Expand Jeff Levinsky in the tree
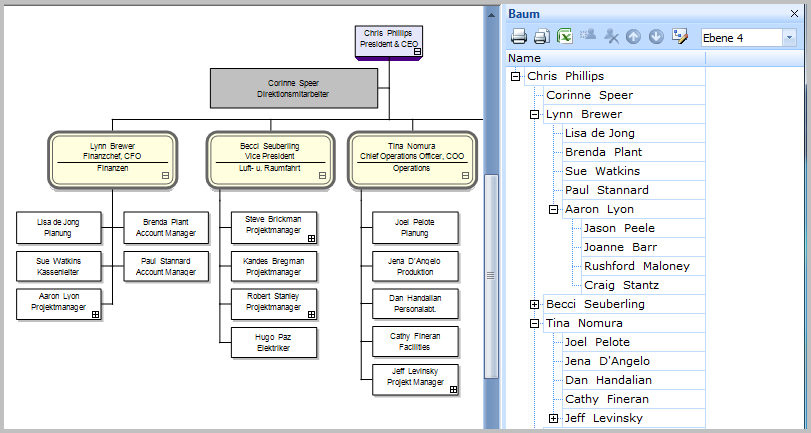Image resolution: width=811 pixels, height=433 pixels. coord(554,418)
